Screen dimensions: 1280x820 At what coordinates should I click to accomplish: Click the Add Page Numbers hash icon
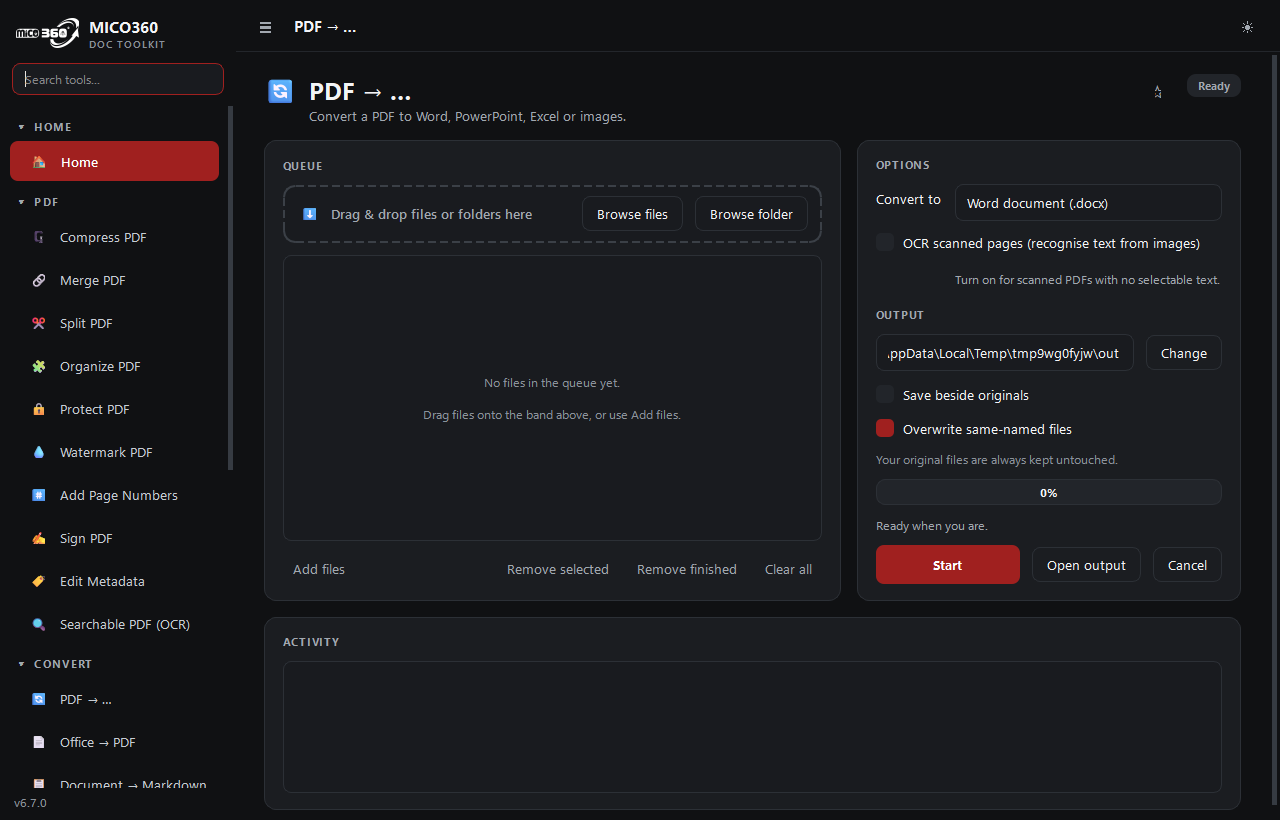point(38,495)
